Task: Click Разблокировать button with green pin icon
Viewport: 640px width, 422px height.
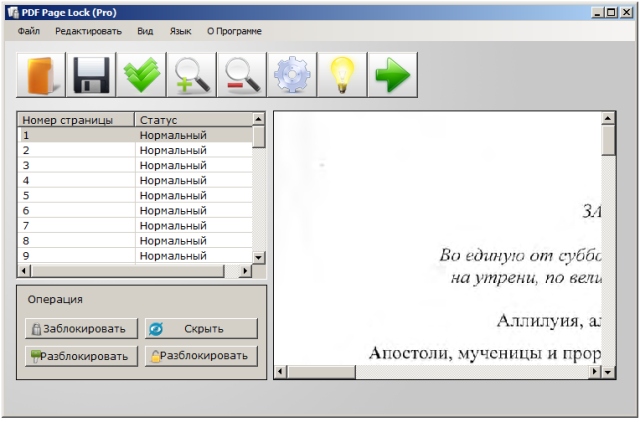Action: click(82, 356)
